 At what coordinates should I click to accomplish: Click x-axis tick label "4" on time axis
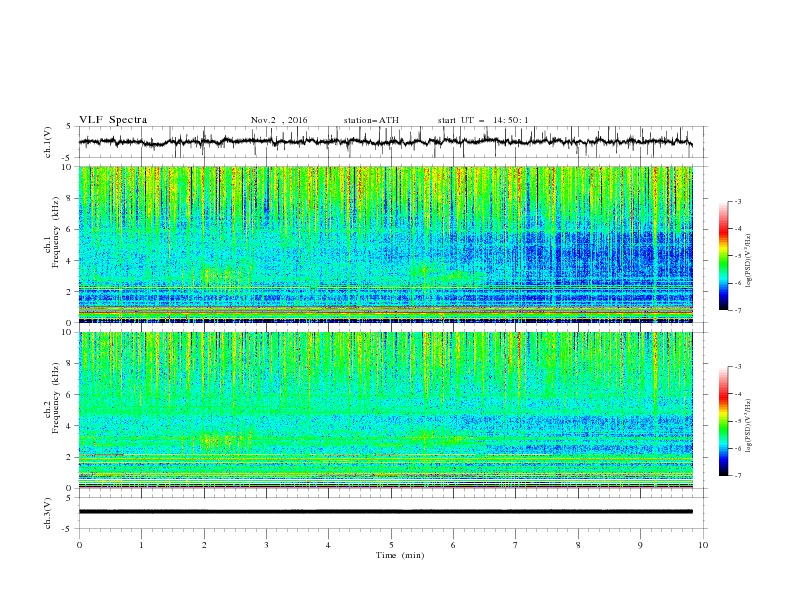click(329, 545)
